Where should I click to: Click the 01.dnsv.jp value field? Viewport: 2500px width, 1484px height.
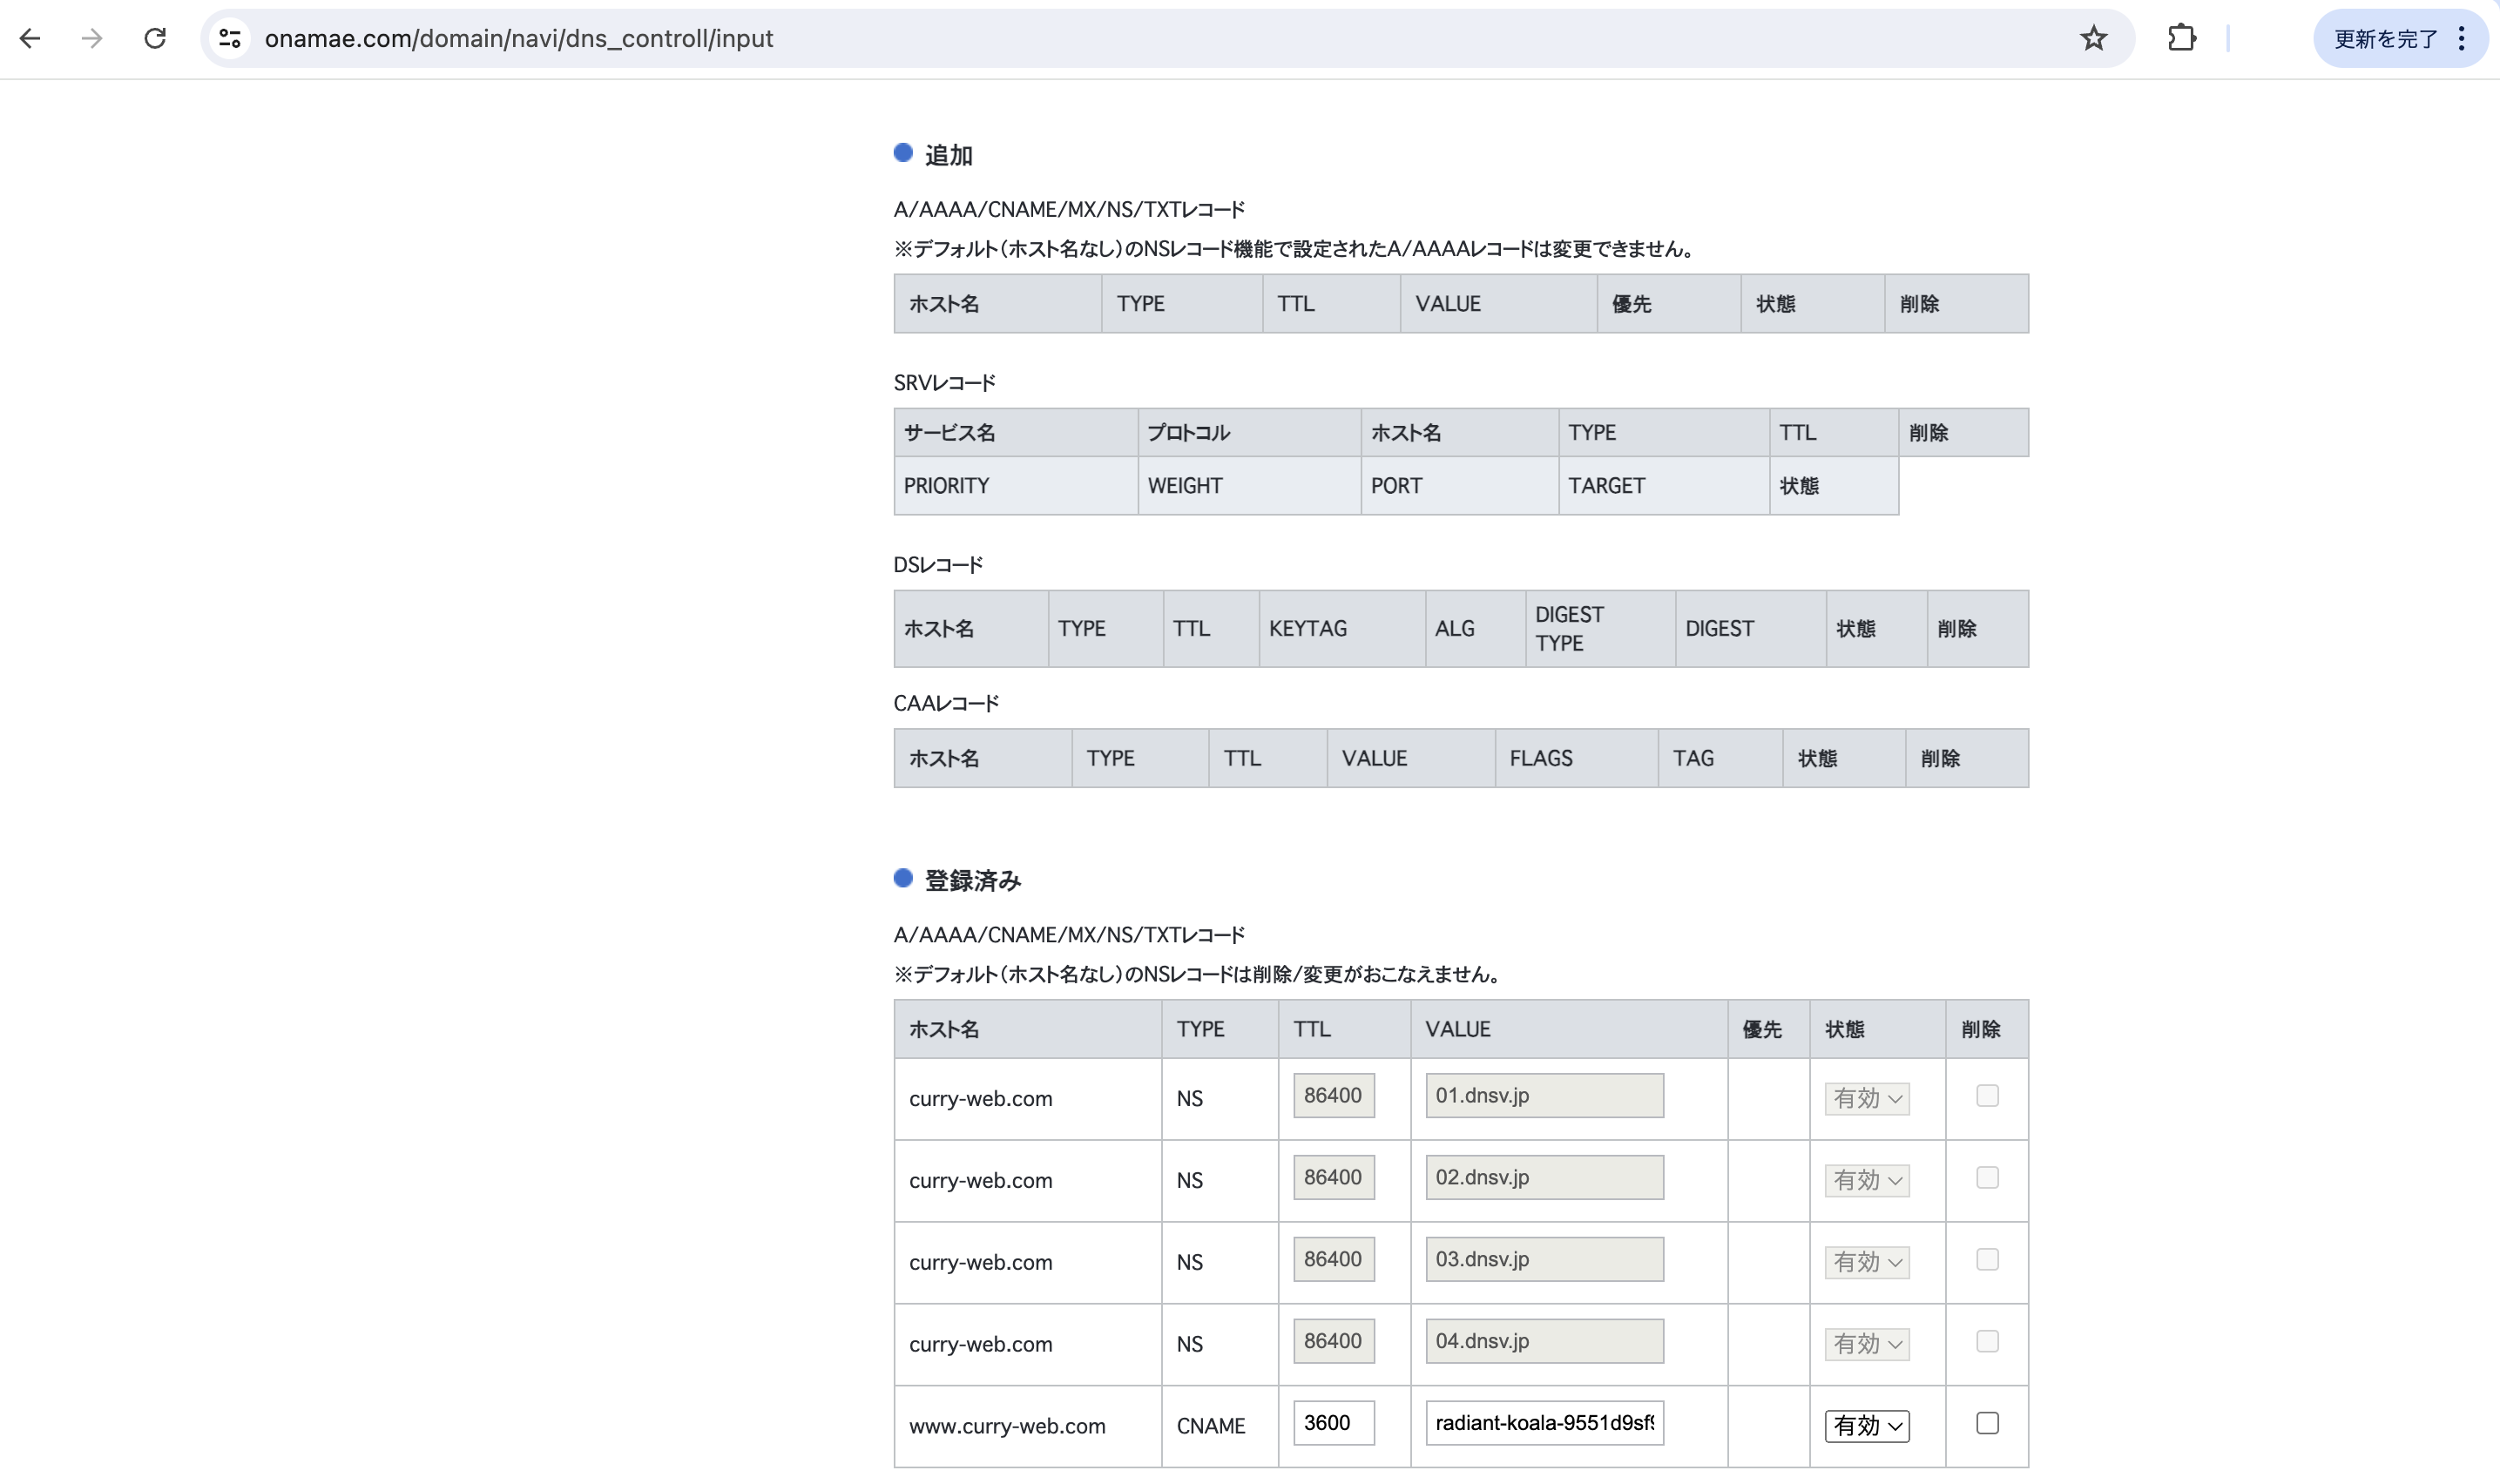click(x=1544, y=1095)
